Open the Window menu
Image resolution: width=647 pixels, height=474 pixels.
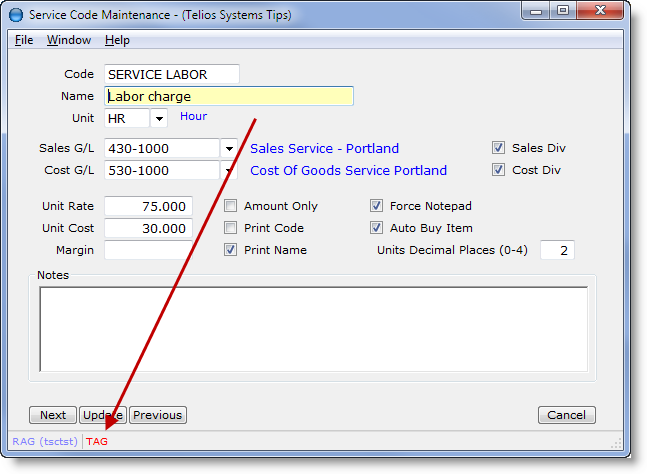69,40
